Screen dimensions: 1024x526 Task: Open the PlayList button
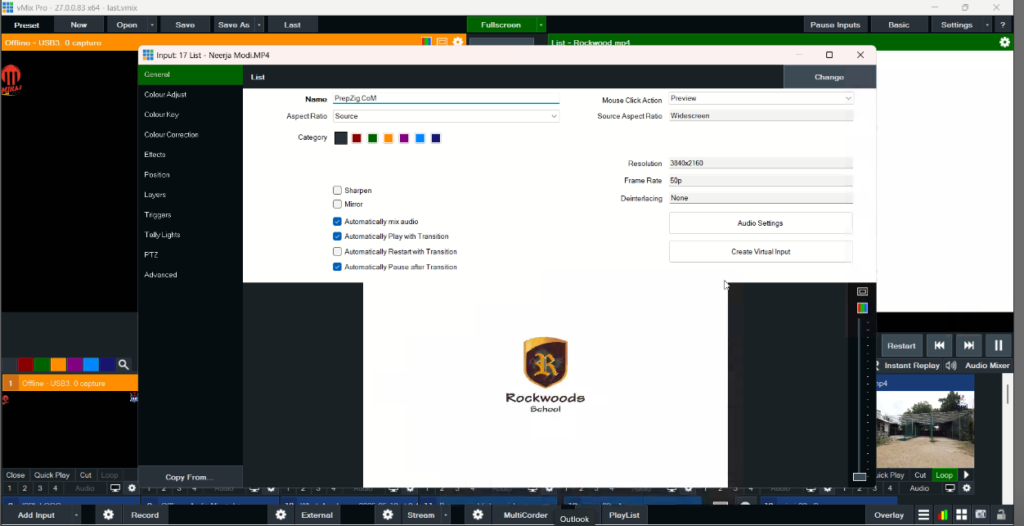[x=624, y=515]
